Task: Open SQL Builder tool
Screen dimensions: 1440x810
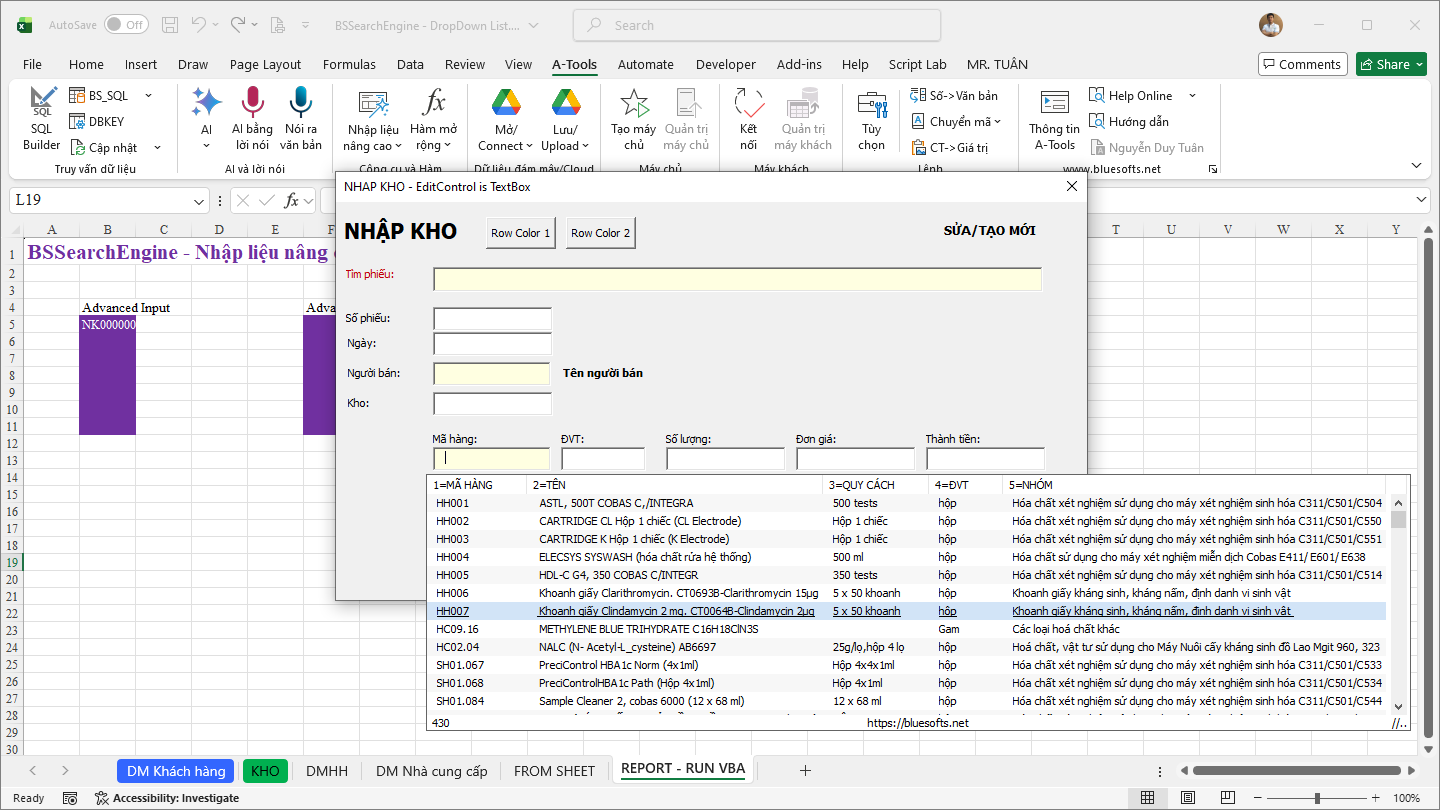Action: 41,119
